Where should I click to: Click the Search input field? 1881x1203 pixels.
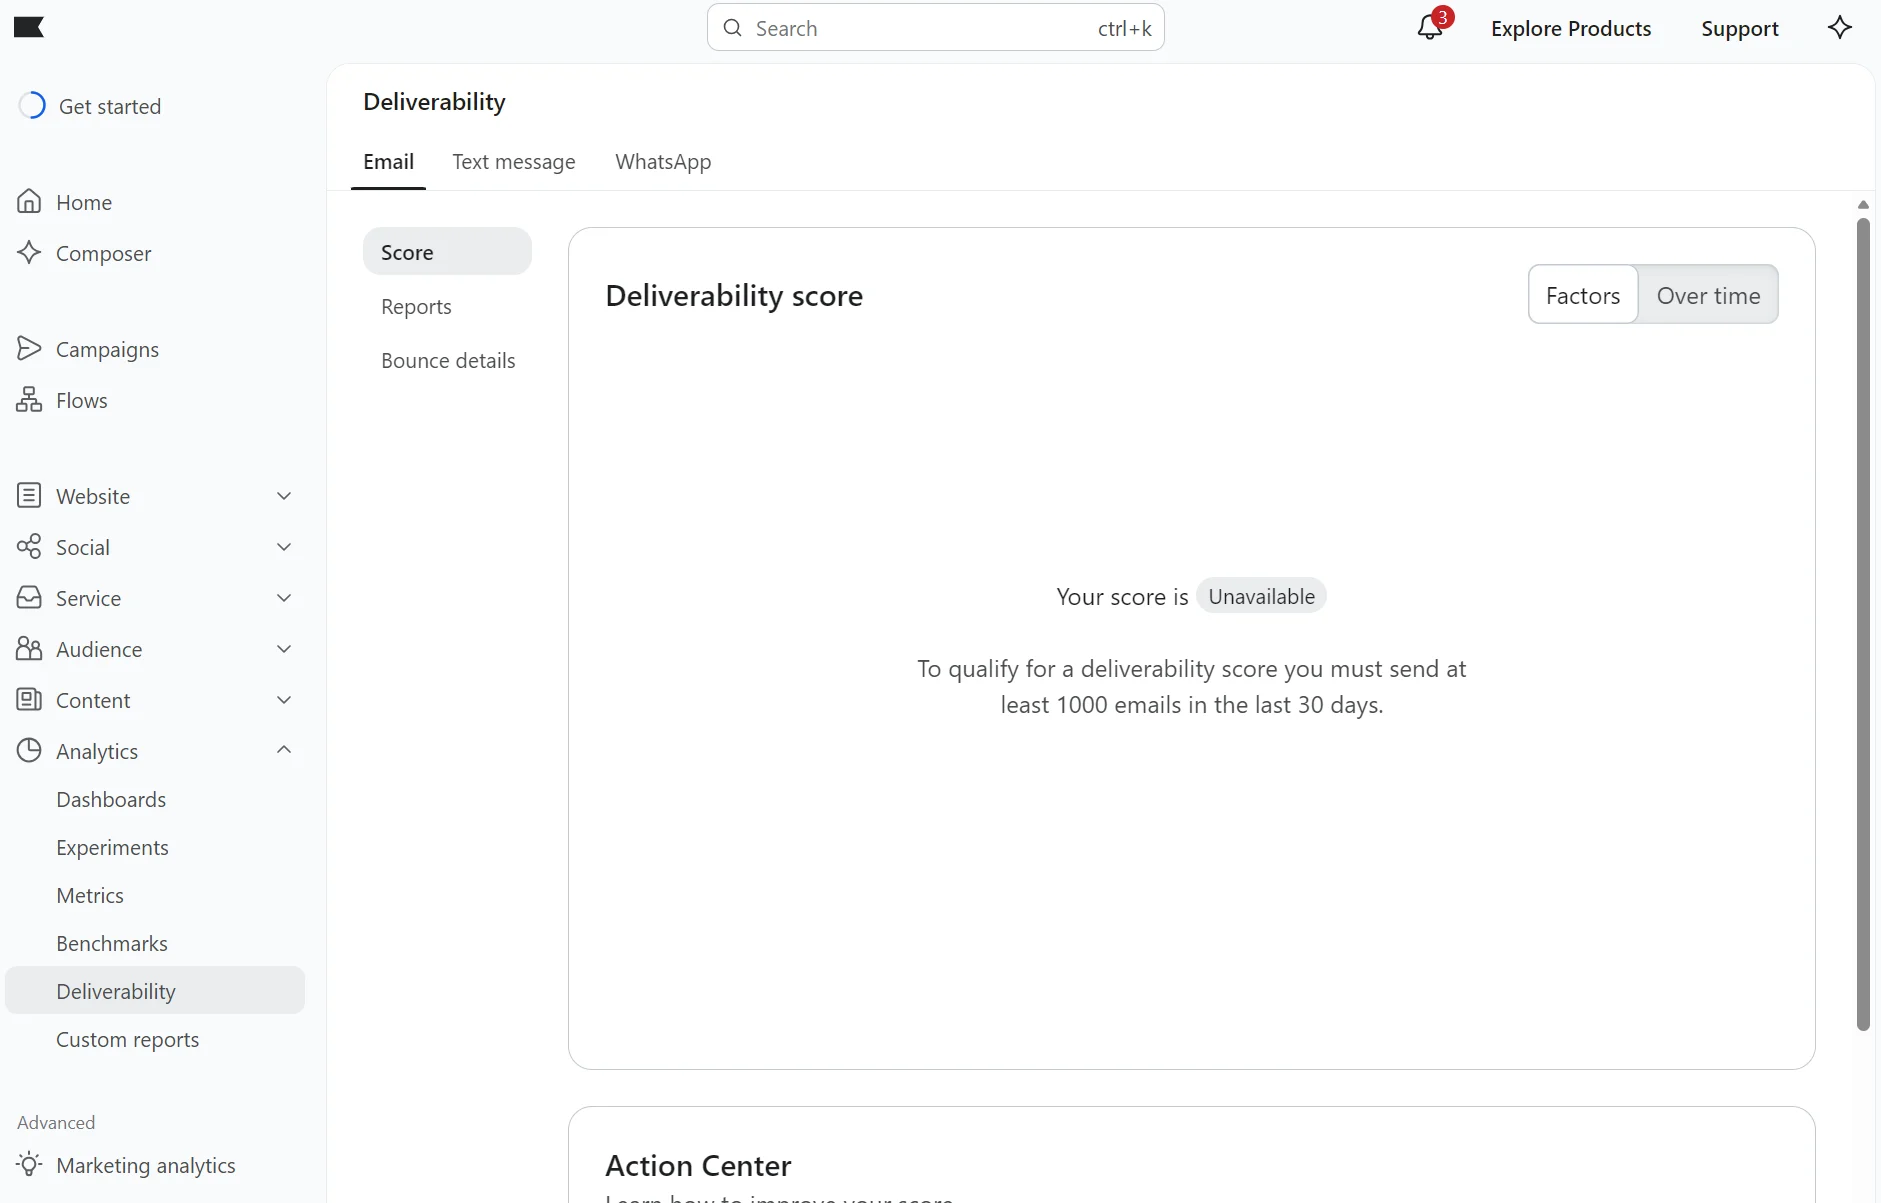[x=936, y=28]
